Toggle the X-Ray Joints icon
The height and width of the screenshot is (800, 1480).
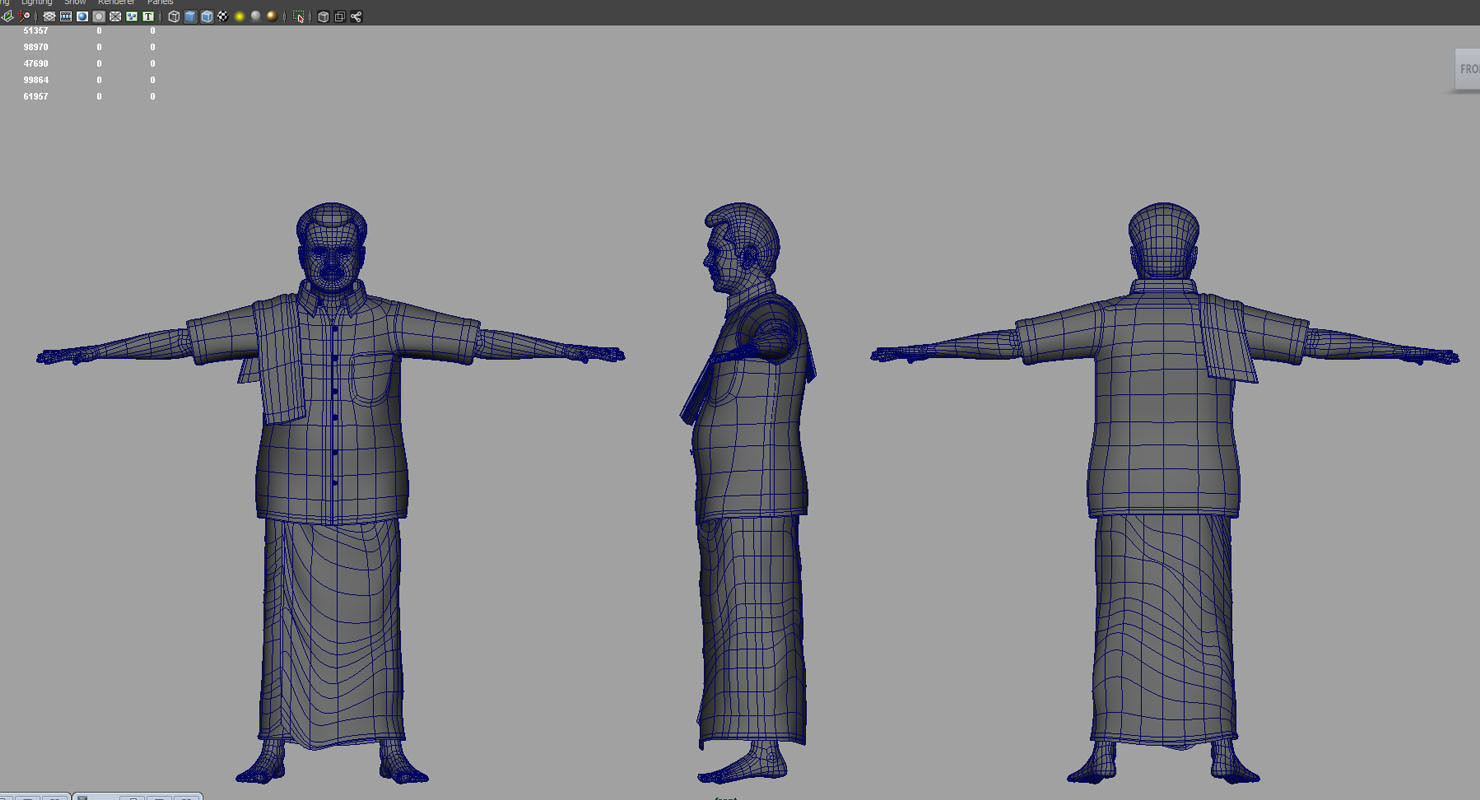(x=356, y=16)
